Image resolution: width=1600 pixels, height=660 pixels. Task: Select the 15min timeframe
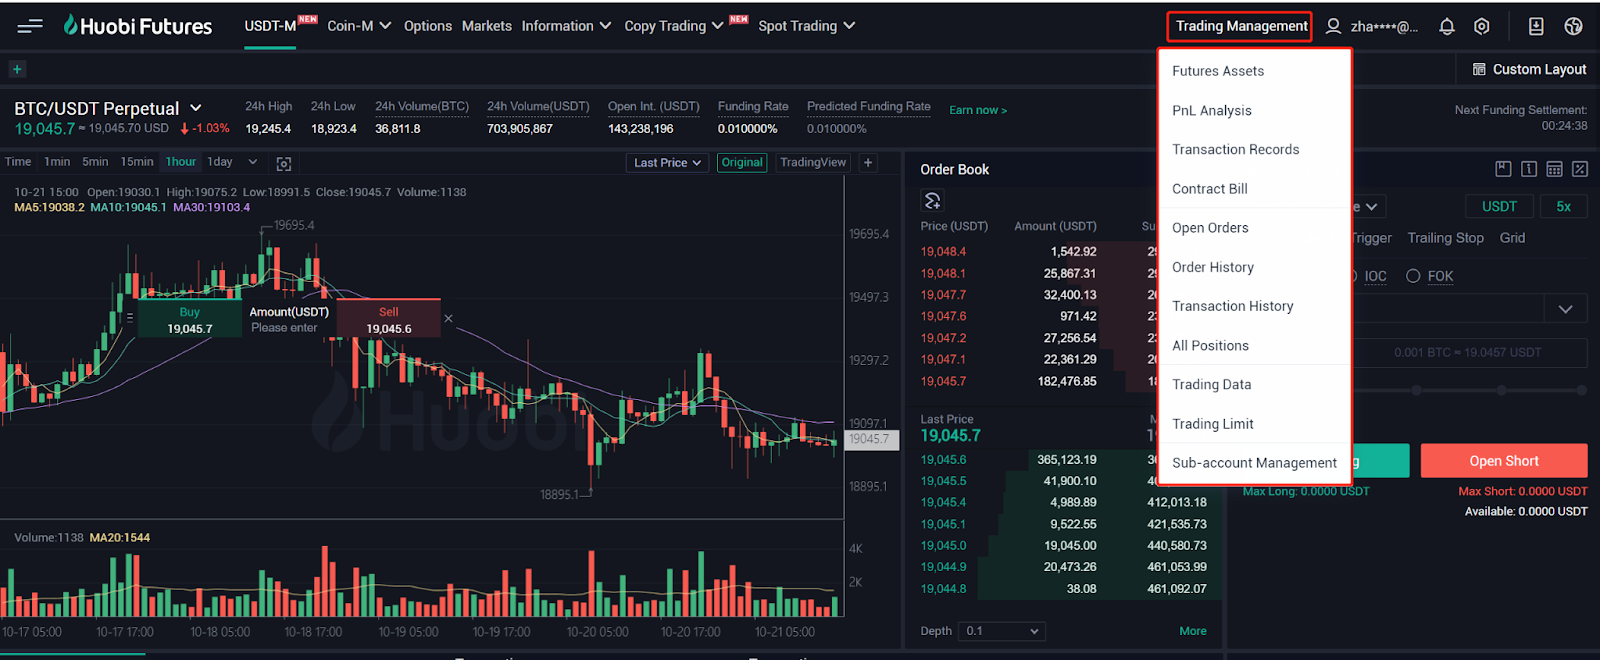coord(137,162)
